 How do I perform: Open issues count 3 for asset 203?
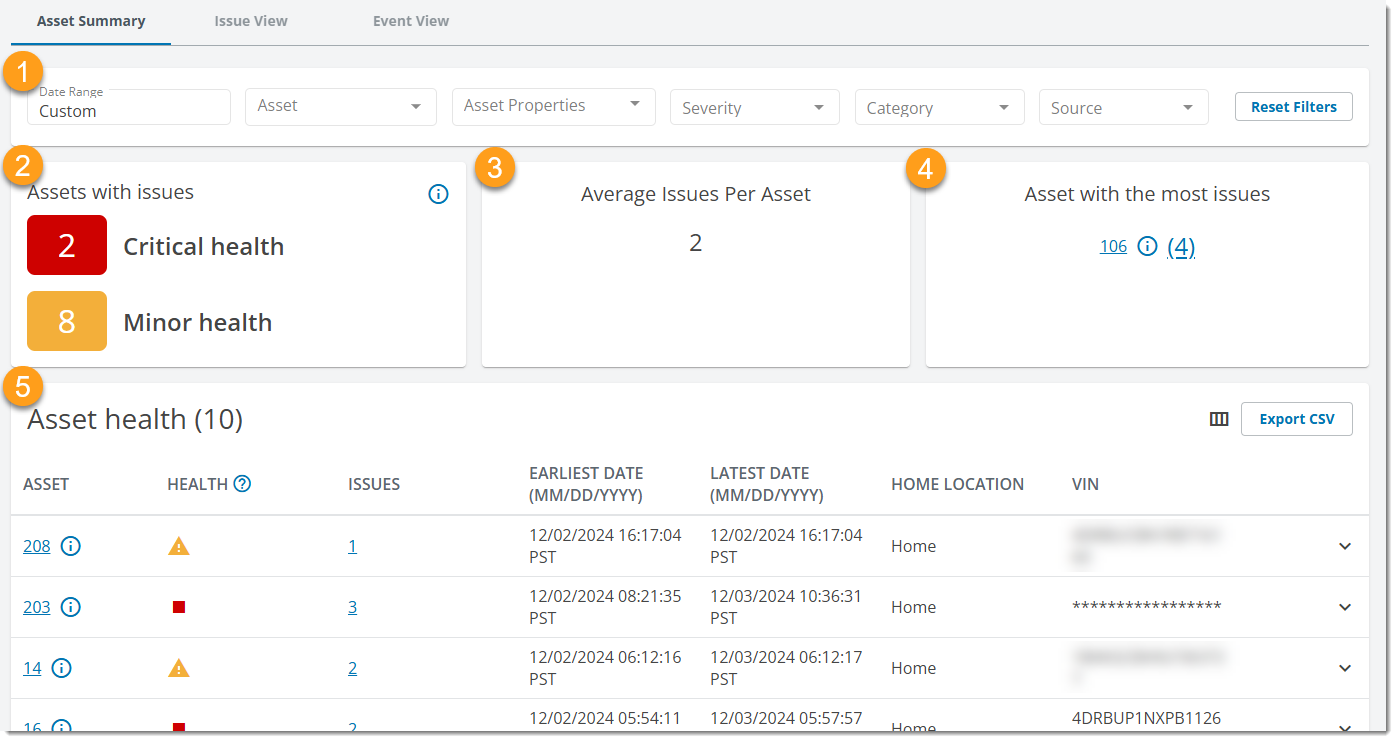(x=352, y=607)
